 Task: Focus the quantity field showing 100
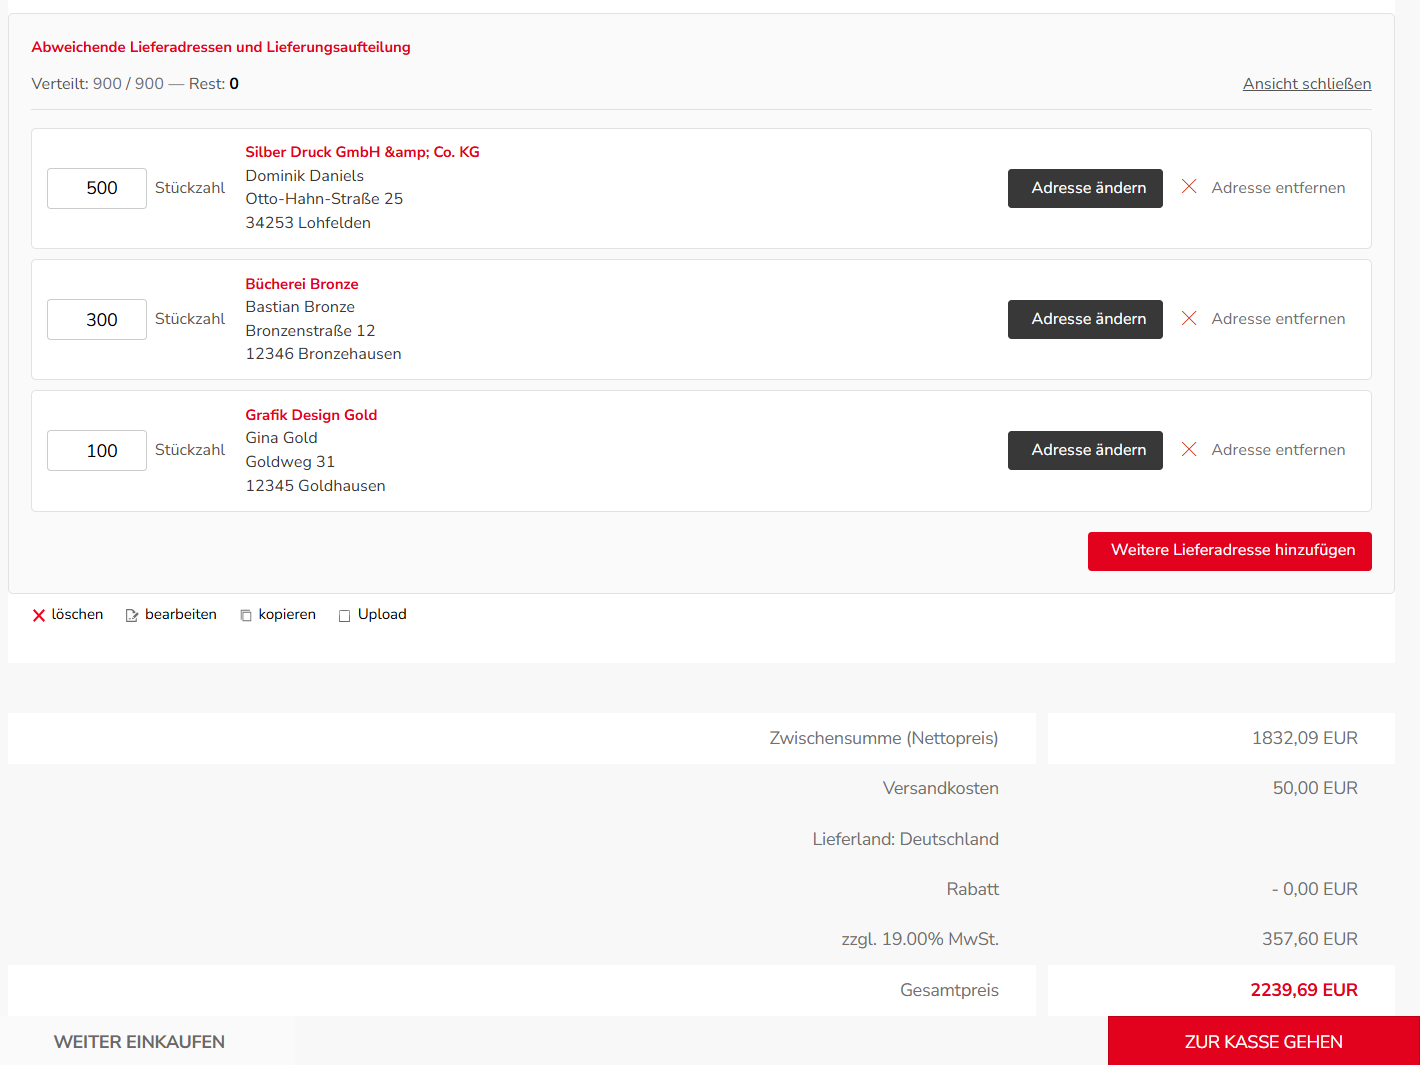pos(97,450)
